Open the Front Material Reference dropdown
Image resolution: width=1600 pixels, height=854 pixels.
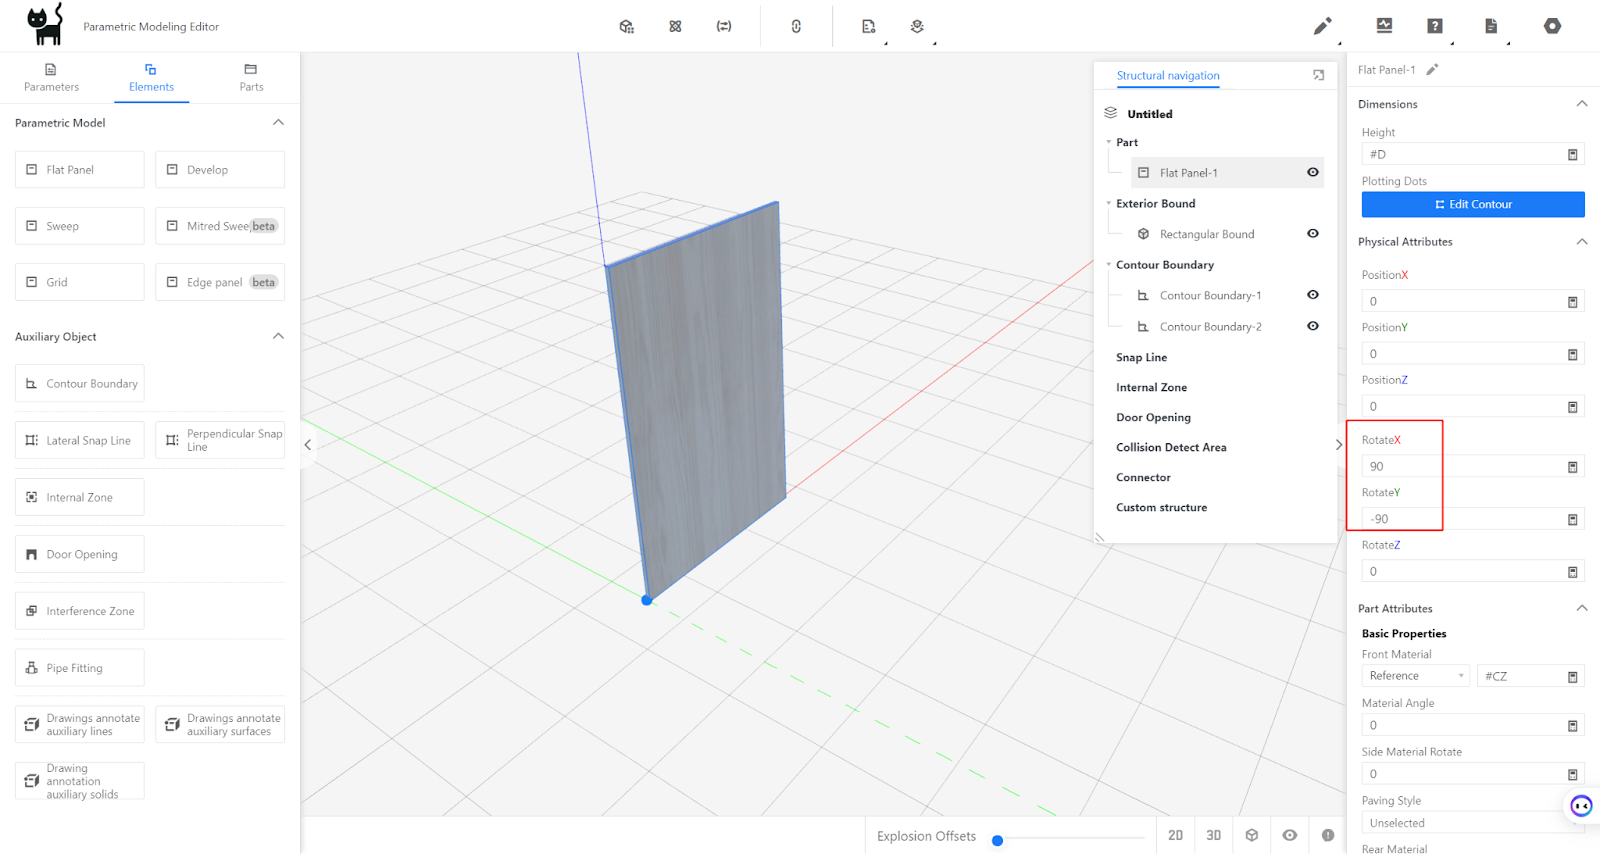tap(1415, 676)
